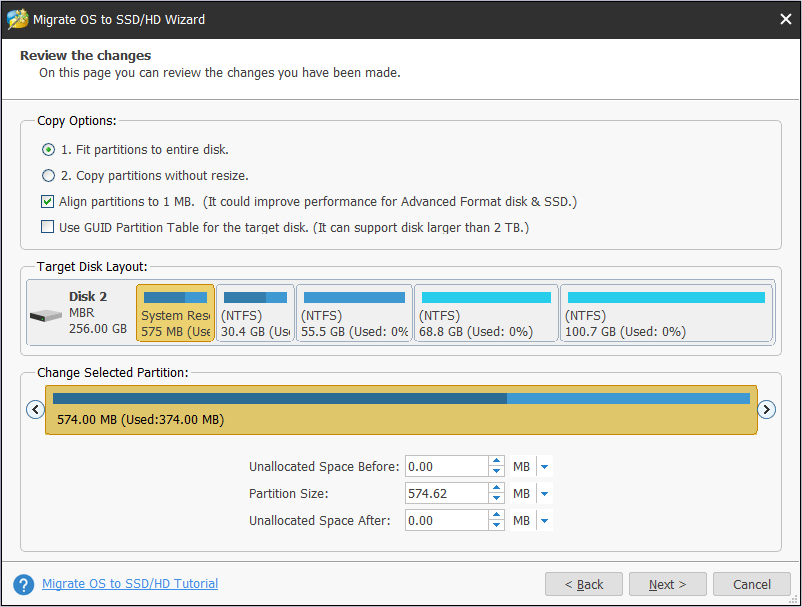Click left arrow beside selected partition bar
The height and width of the screenshot is (607, 802).
point(35,409)
